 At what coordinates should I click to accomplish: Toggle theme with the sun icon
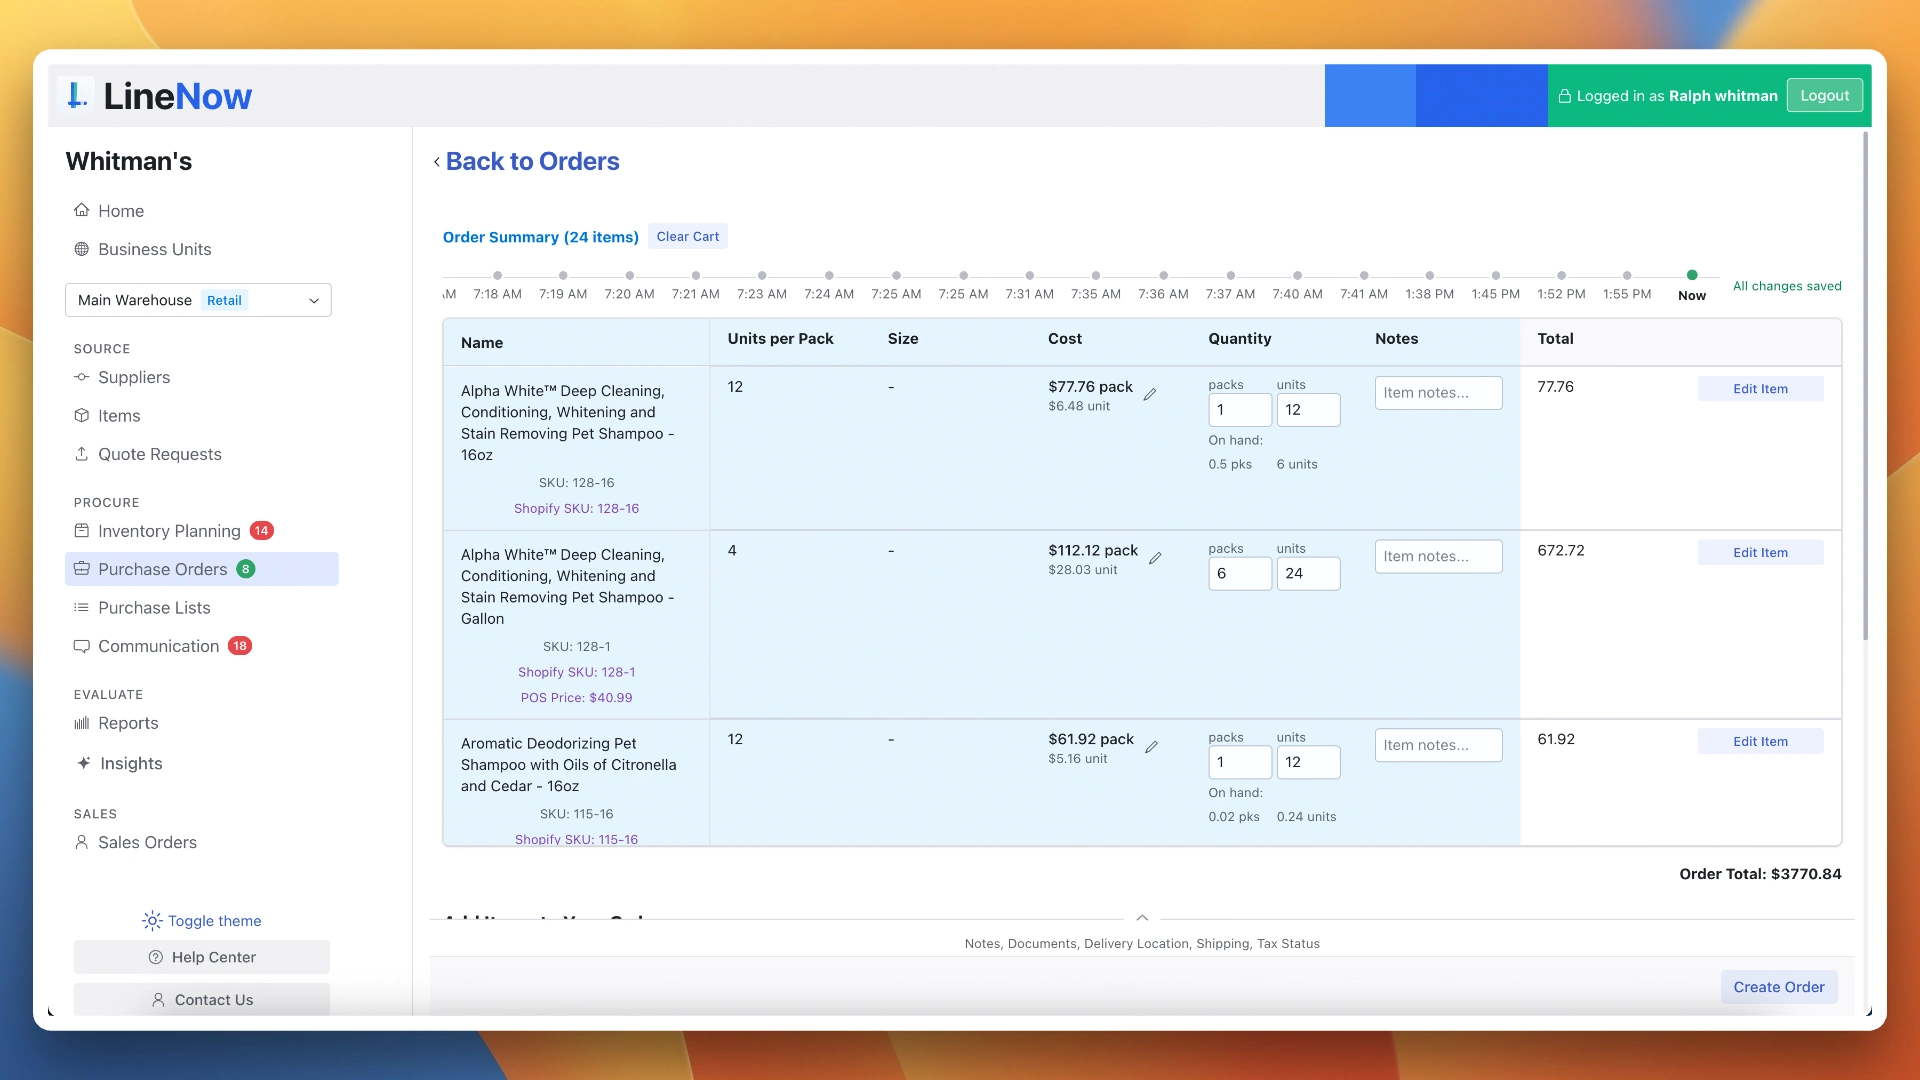click(152, 920)
